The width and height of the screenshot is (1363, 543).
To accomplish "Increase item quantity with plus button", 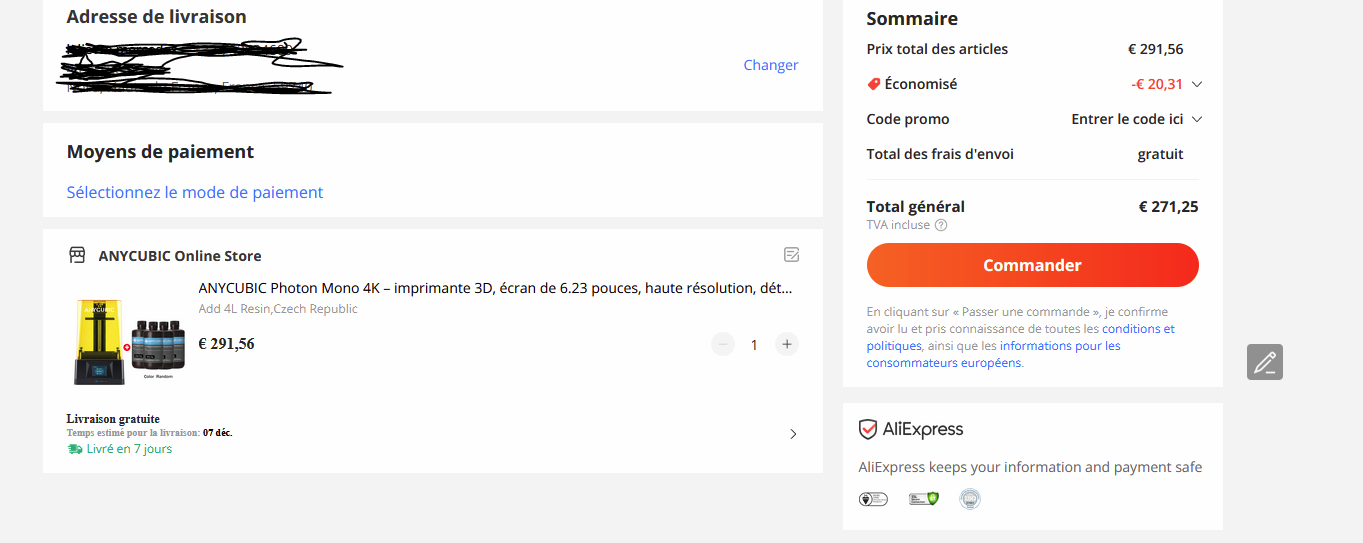I will (787, 344).
